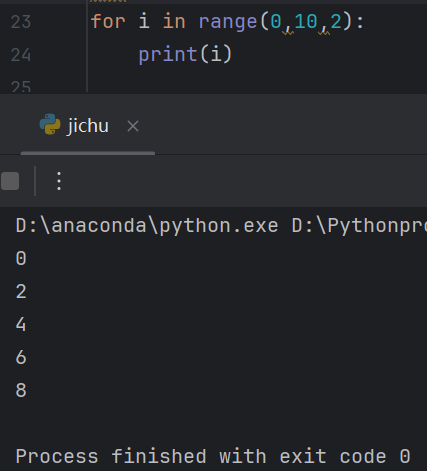Place cursor on range in line 23

228,22
